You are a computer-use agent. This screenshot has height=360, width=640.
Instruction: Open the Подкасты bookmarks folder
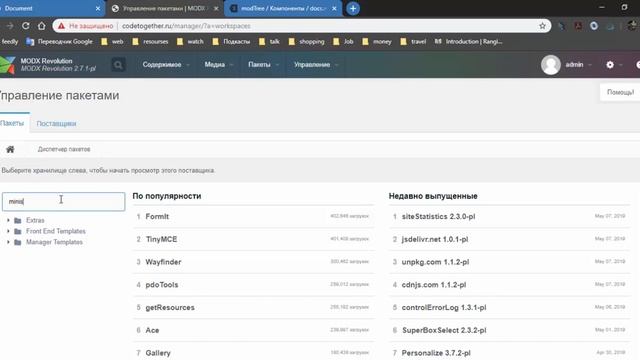(x=231, y=41)
